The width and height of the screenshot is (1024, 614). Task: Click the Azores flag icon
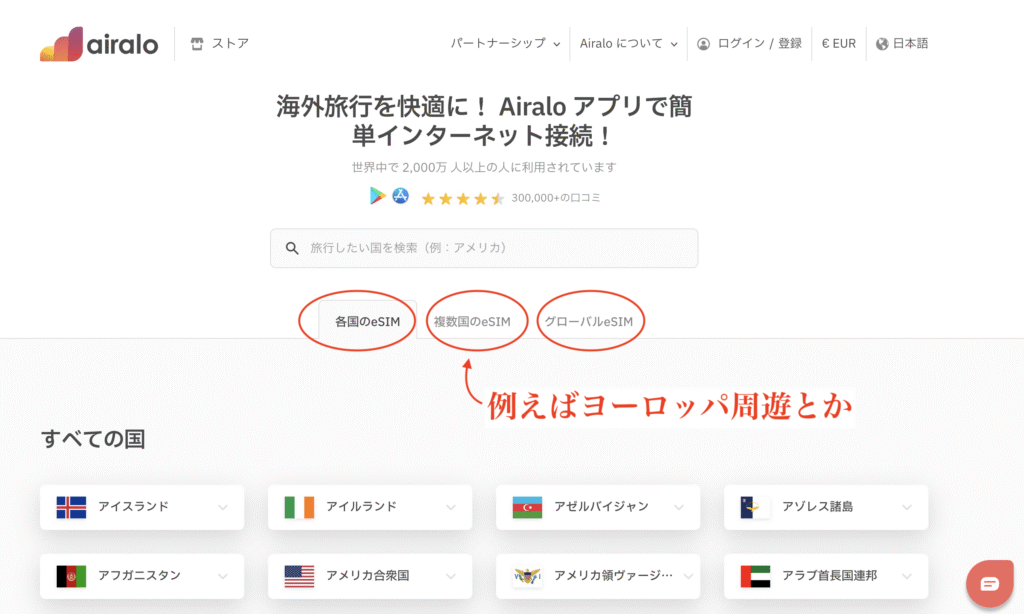[x=755, y=507]
